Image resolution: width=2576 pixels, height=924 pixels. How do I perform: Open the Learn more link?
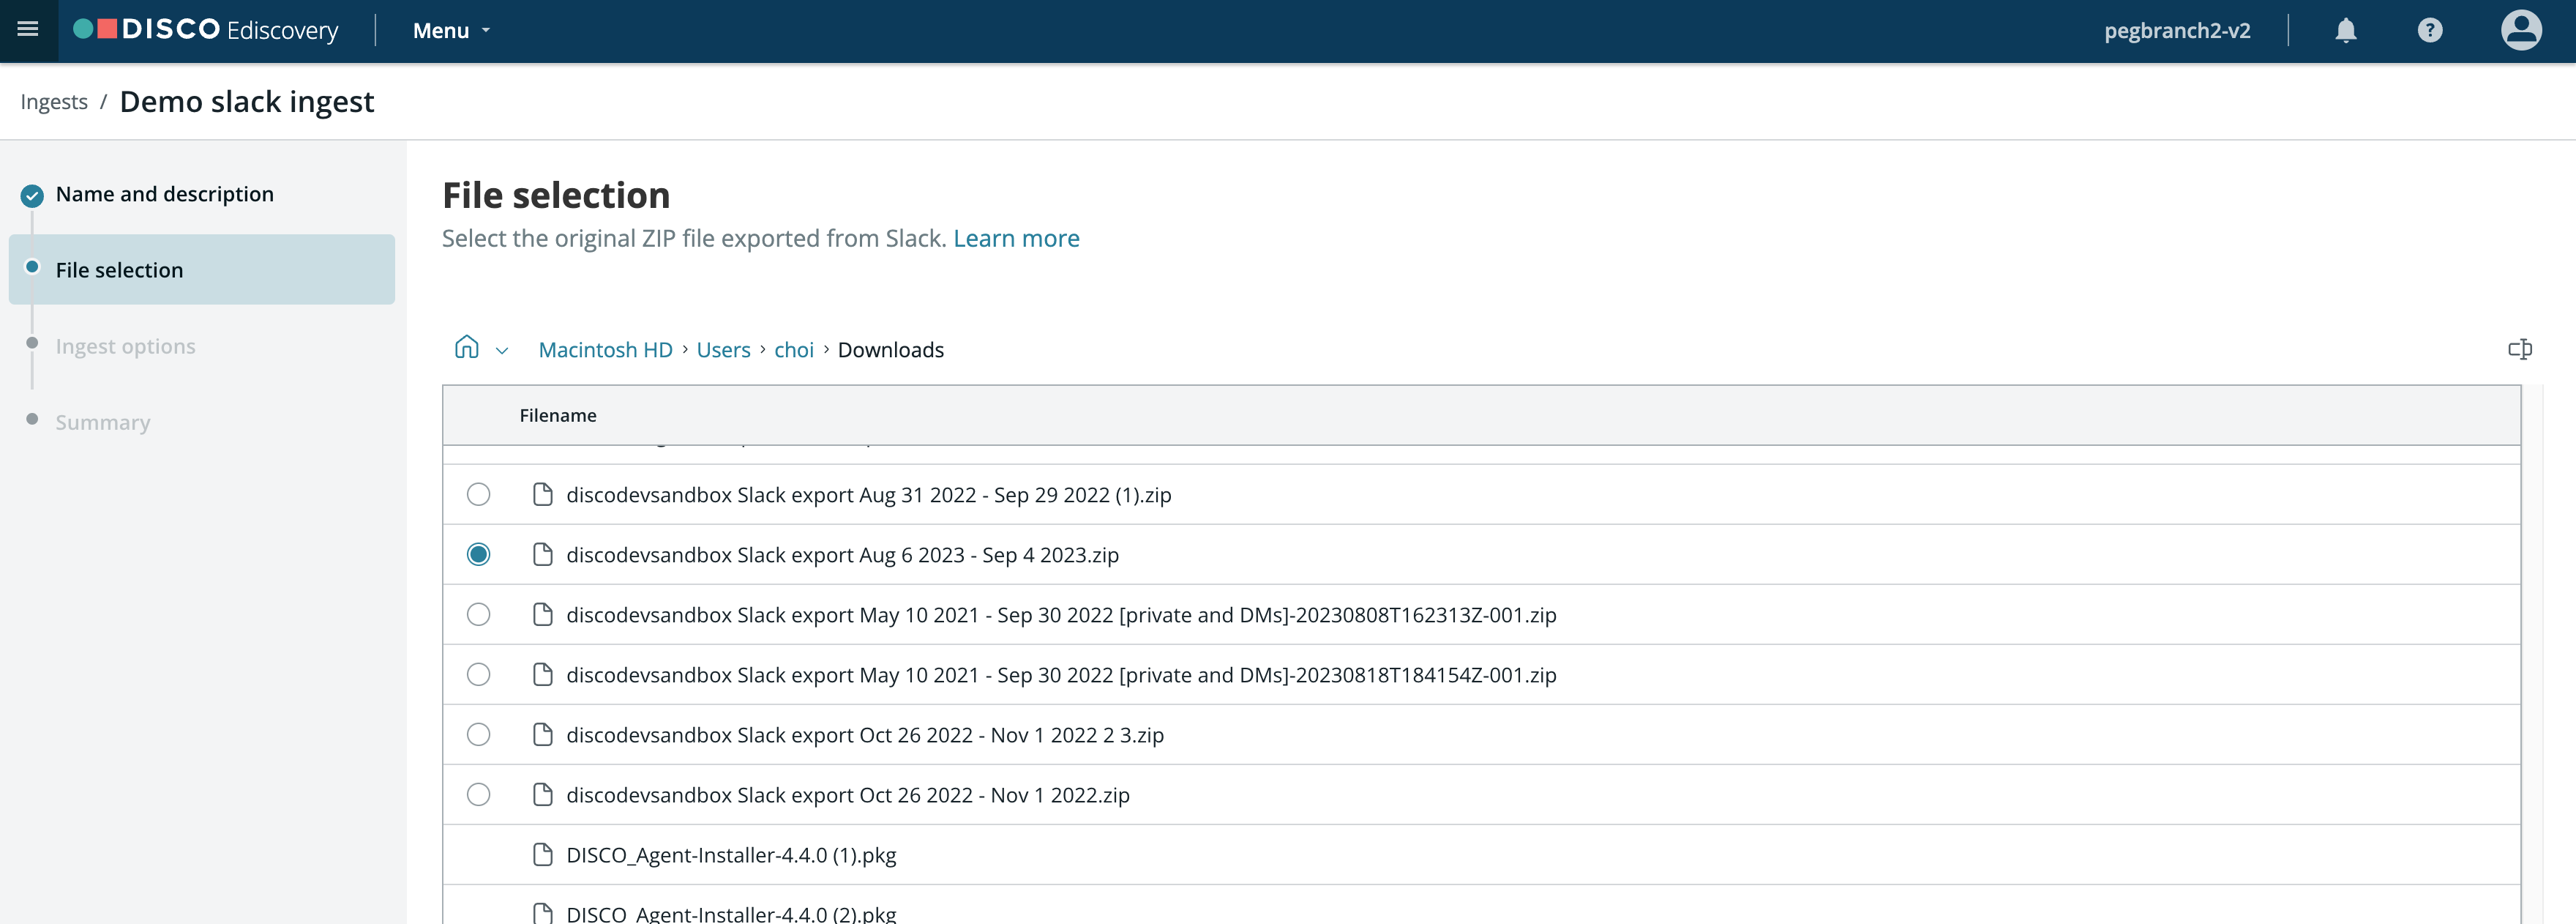point(1015,239)
